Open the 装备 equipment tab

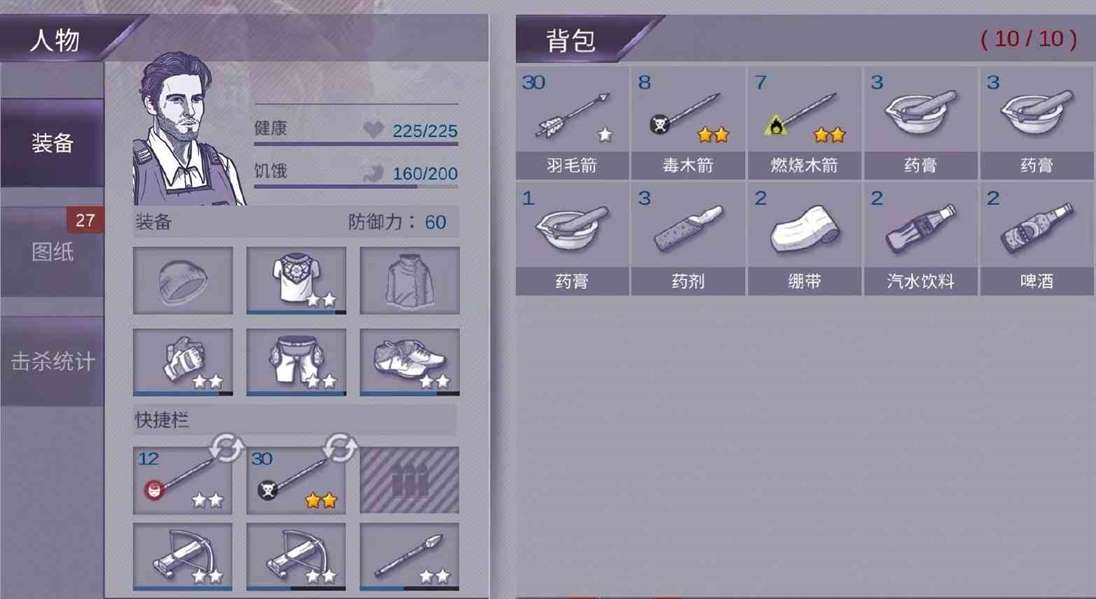tap(52, 143)
